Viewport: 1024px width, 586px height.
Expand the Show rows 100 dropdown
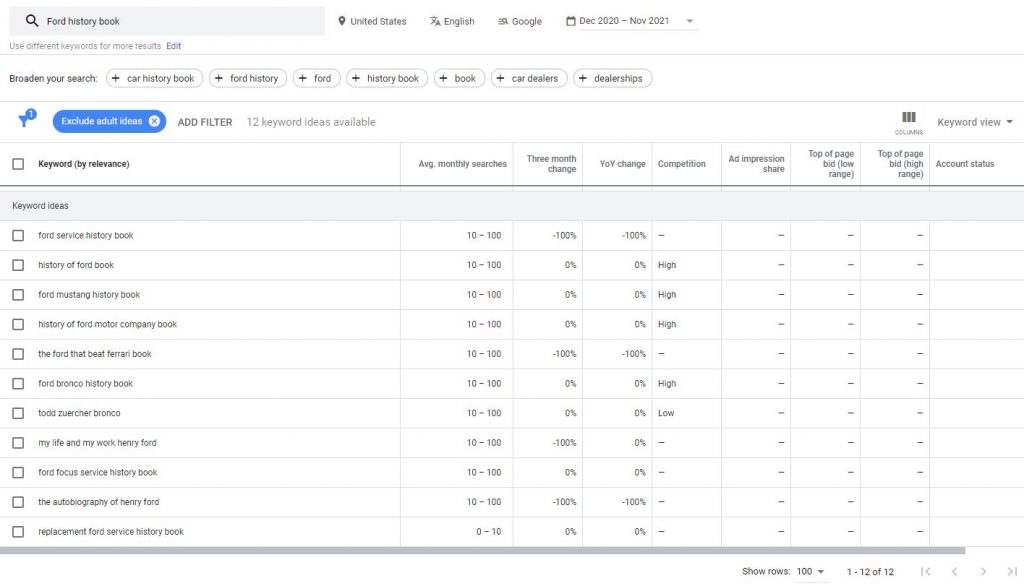coord(811,572)
